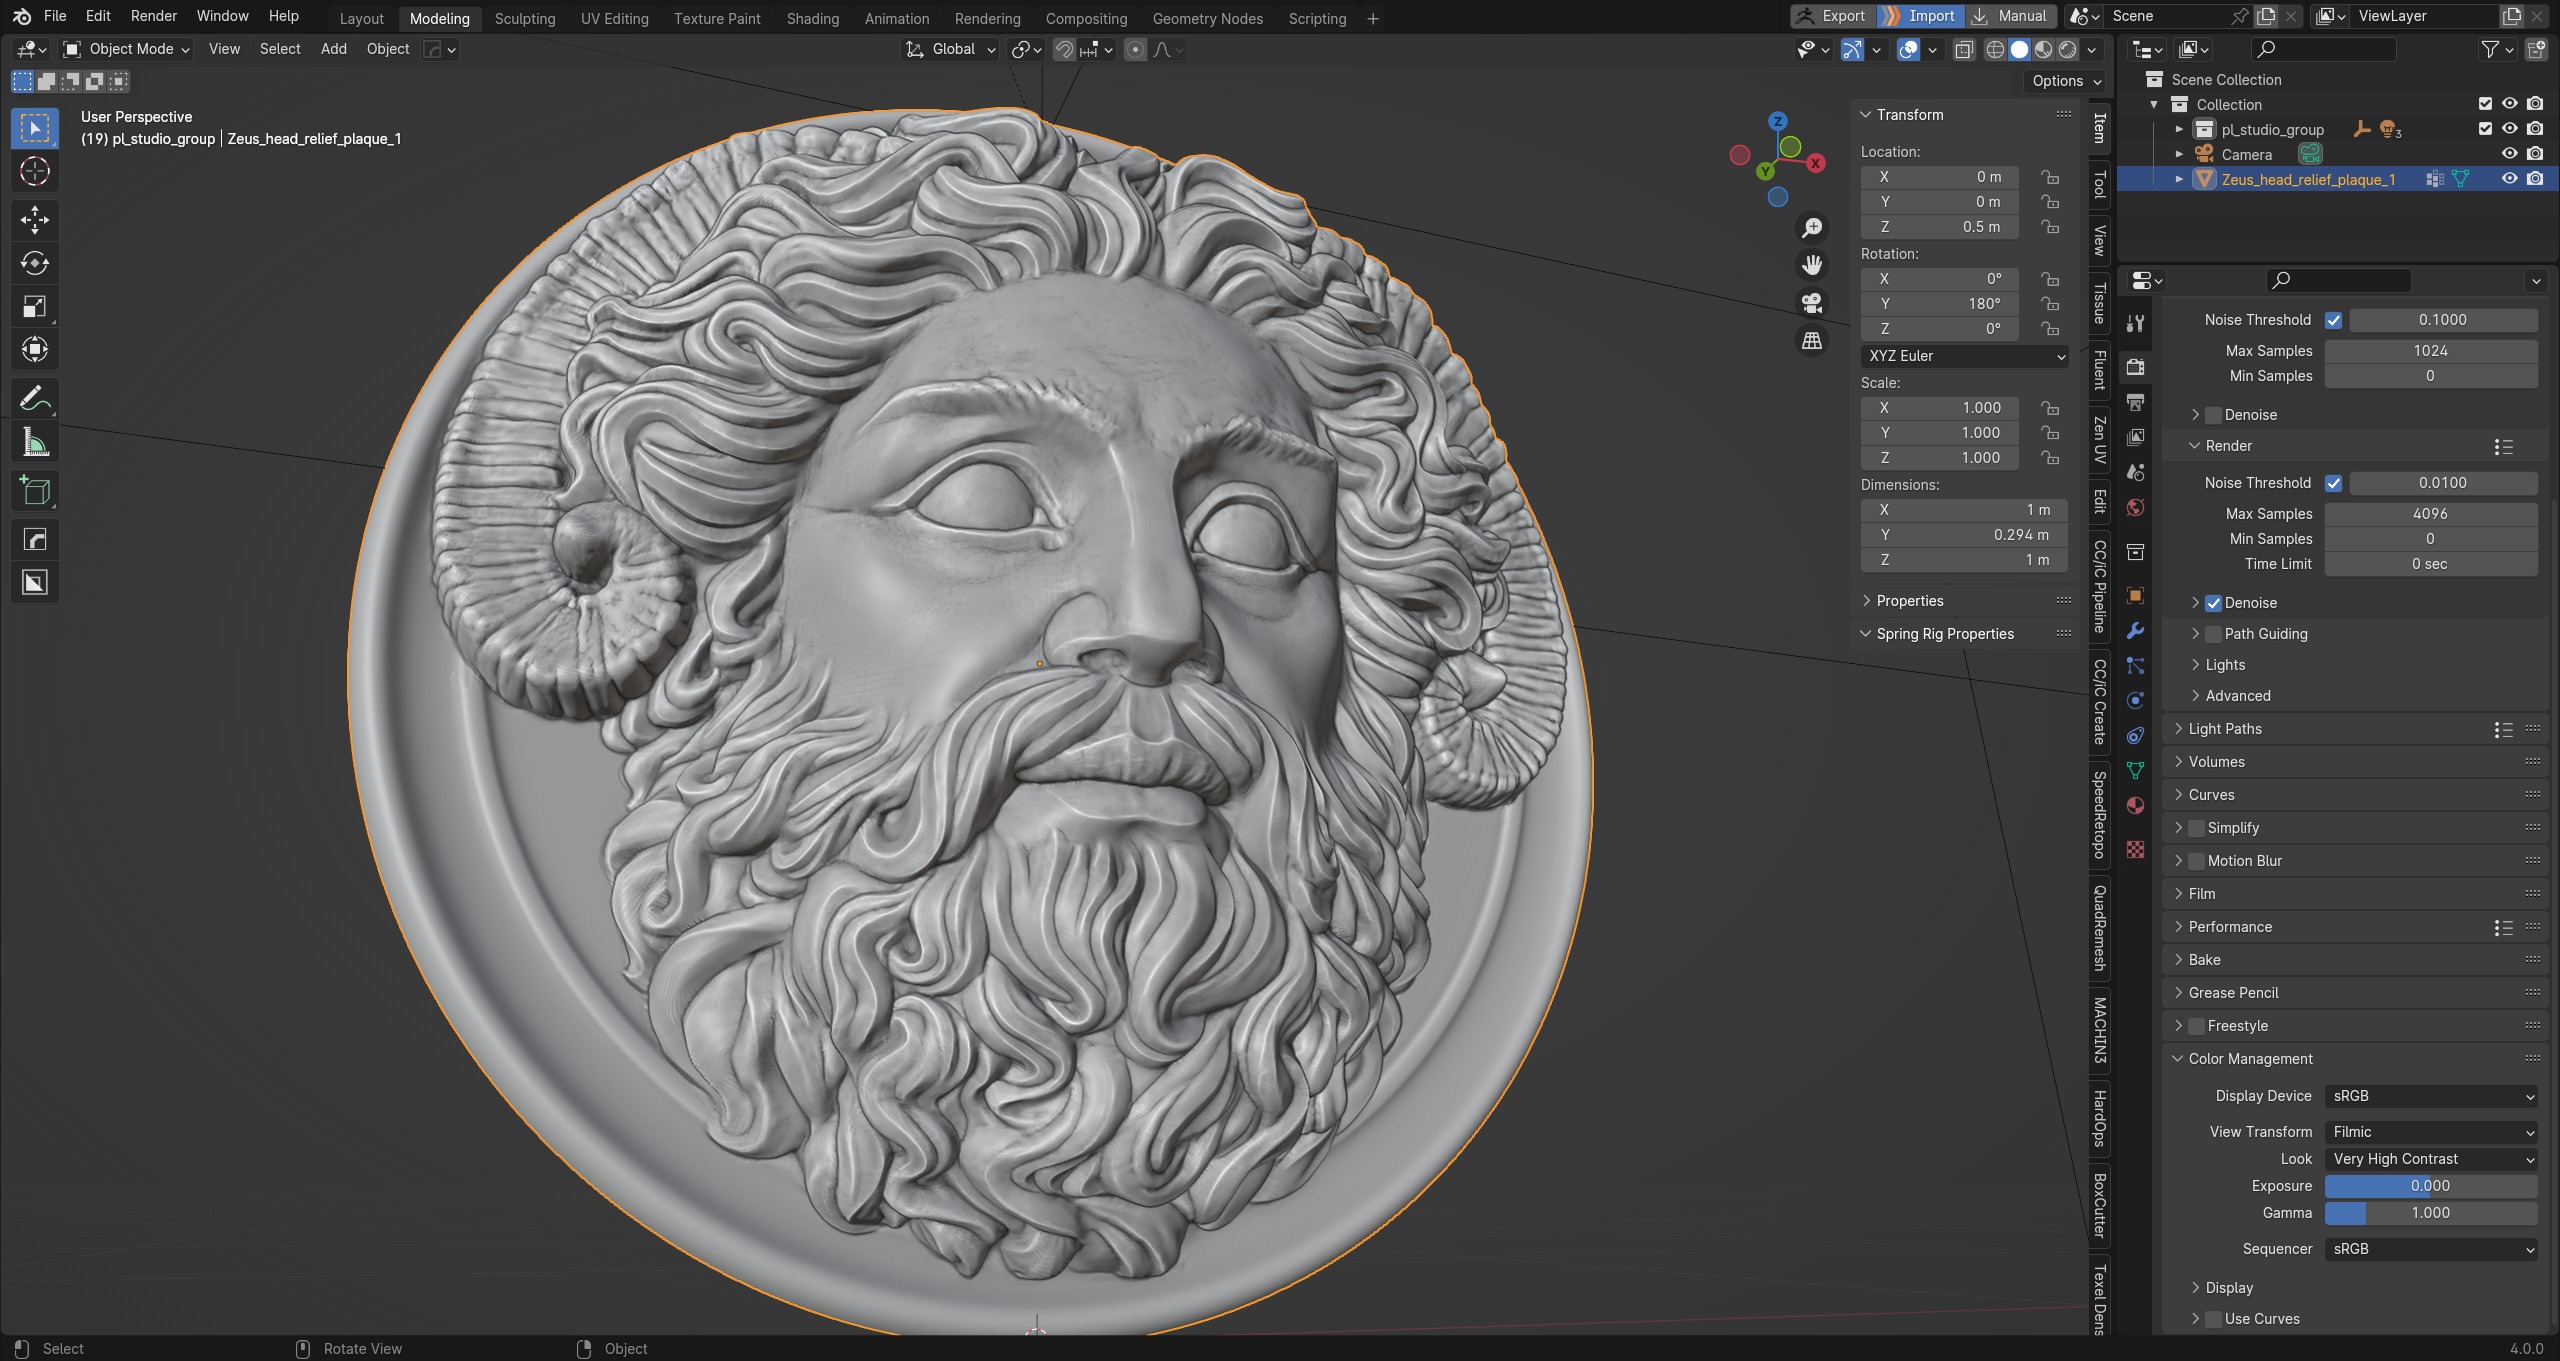
Task: Open the Object Mode dropdown
Action: pyautogui.click(x=127, y=49)
